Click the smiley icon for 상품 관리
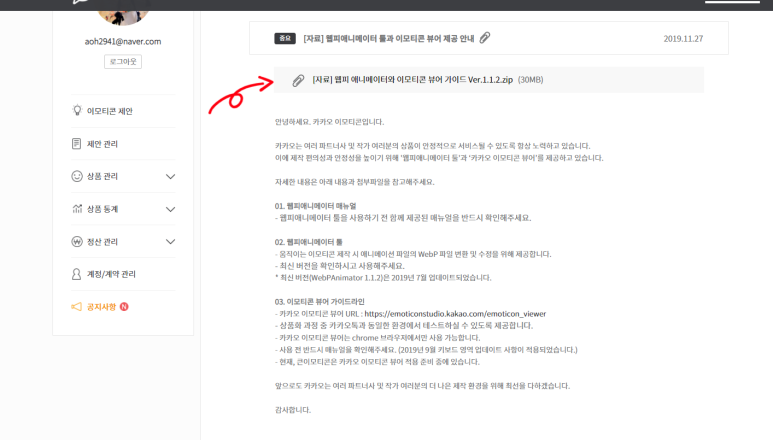773x440 pixels. (77, 176)
